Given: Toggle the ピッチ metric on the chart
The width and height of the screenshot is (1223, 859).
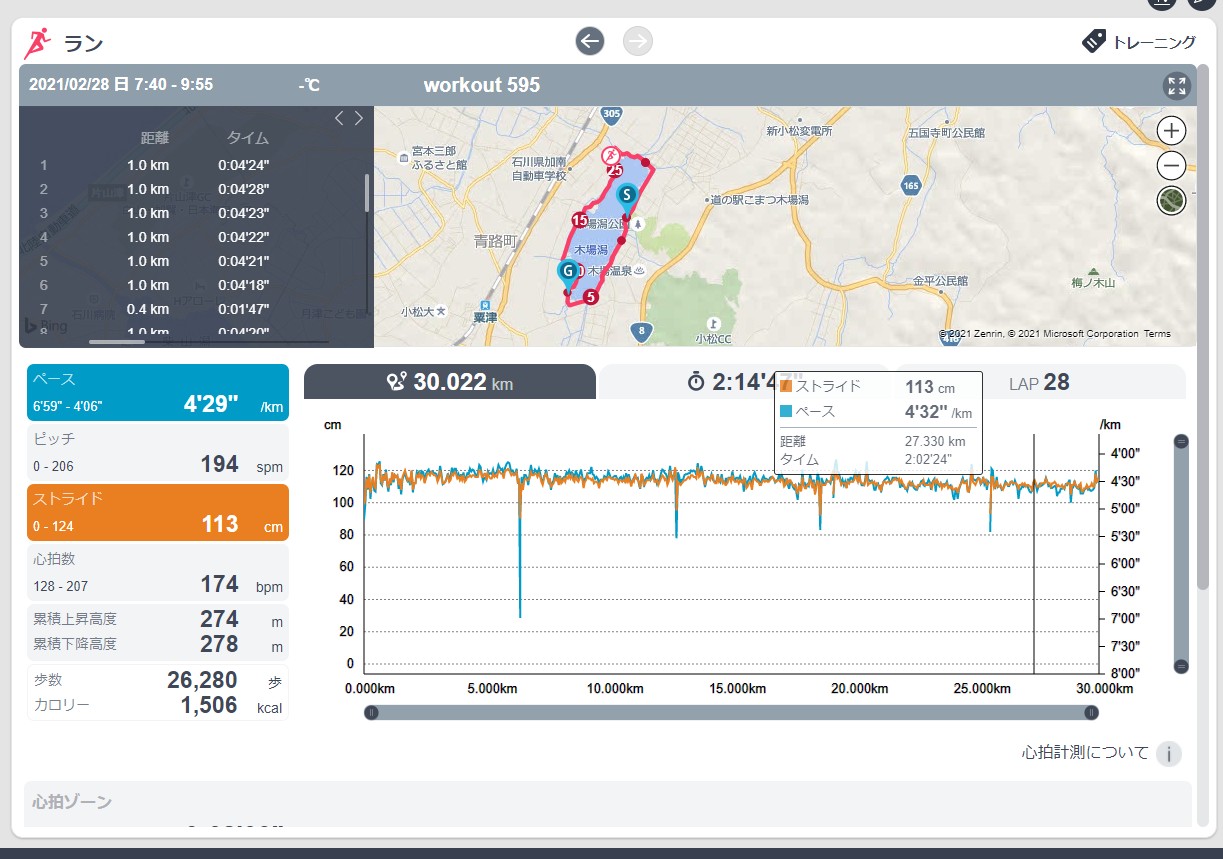Looking at the screenshot, I should 158,452.
